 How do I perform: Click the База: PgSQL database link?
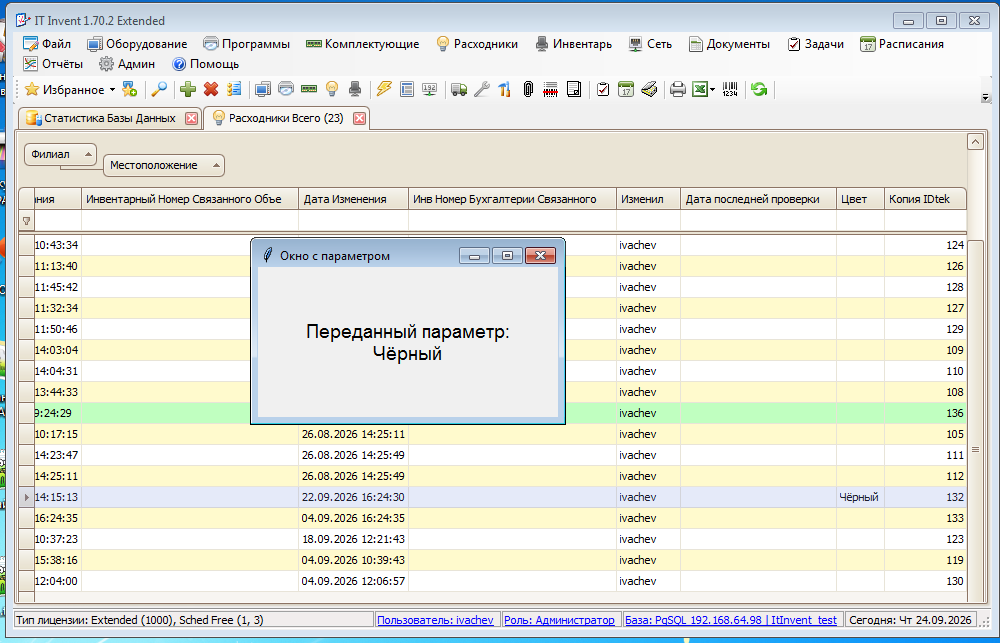click(731, 620)
